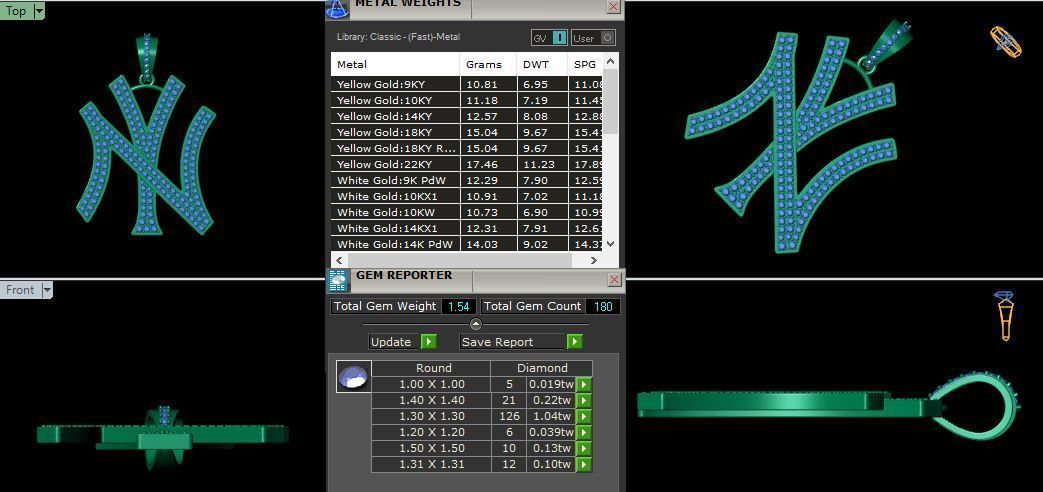
Task: Click the Total Gem Weight value 1.54
Action: 458,306
